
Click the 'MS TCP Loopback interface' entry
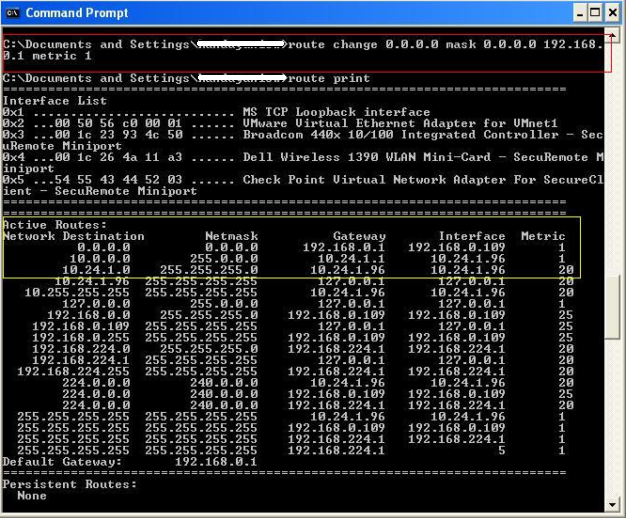click(x=337, y=112)
